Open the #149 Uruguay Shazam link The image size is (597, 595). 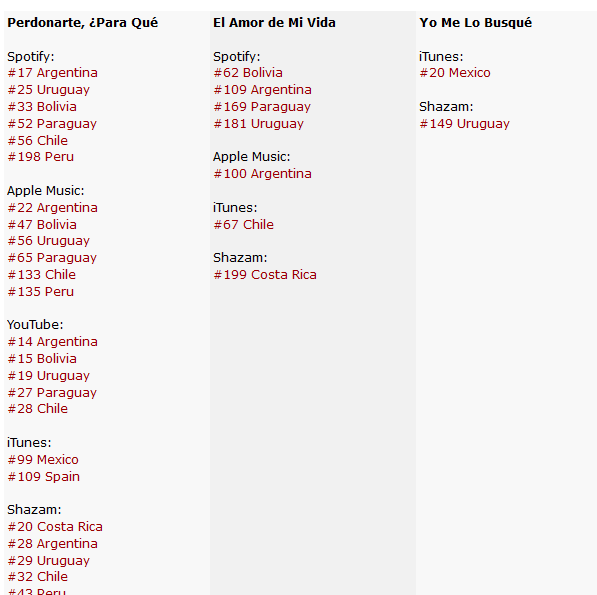465,124
